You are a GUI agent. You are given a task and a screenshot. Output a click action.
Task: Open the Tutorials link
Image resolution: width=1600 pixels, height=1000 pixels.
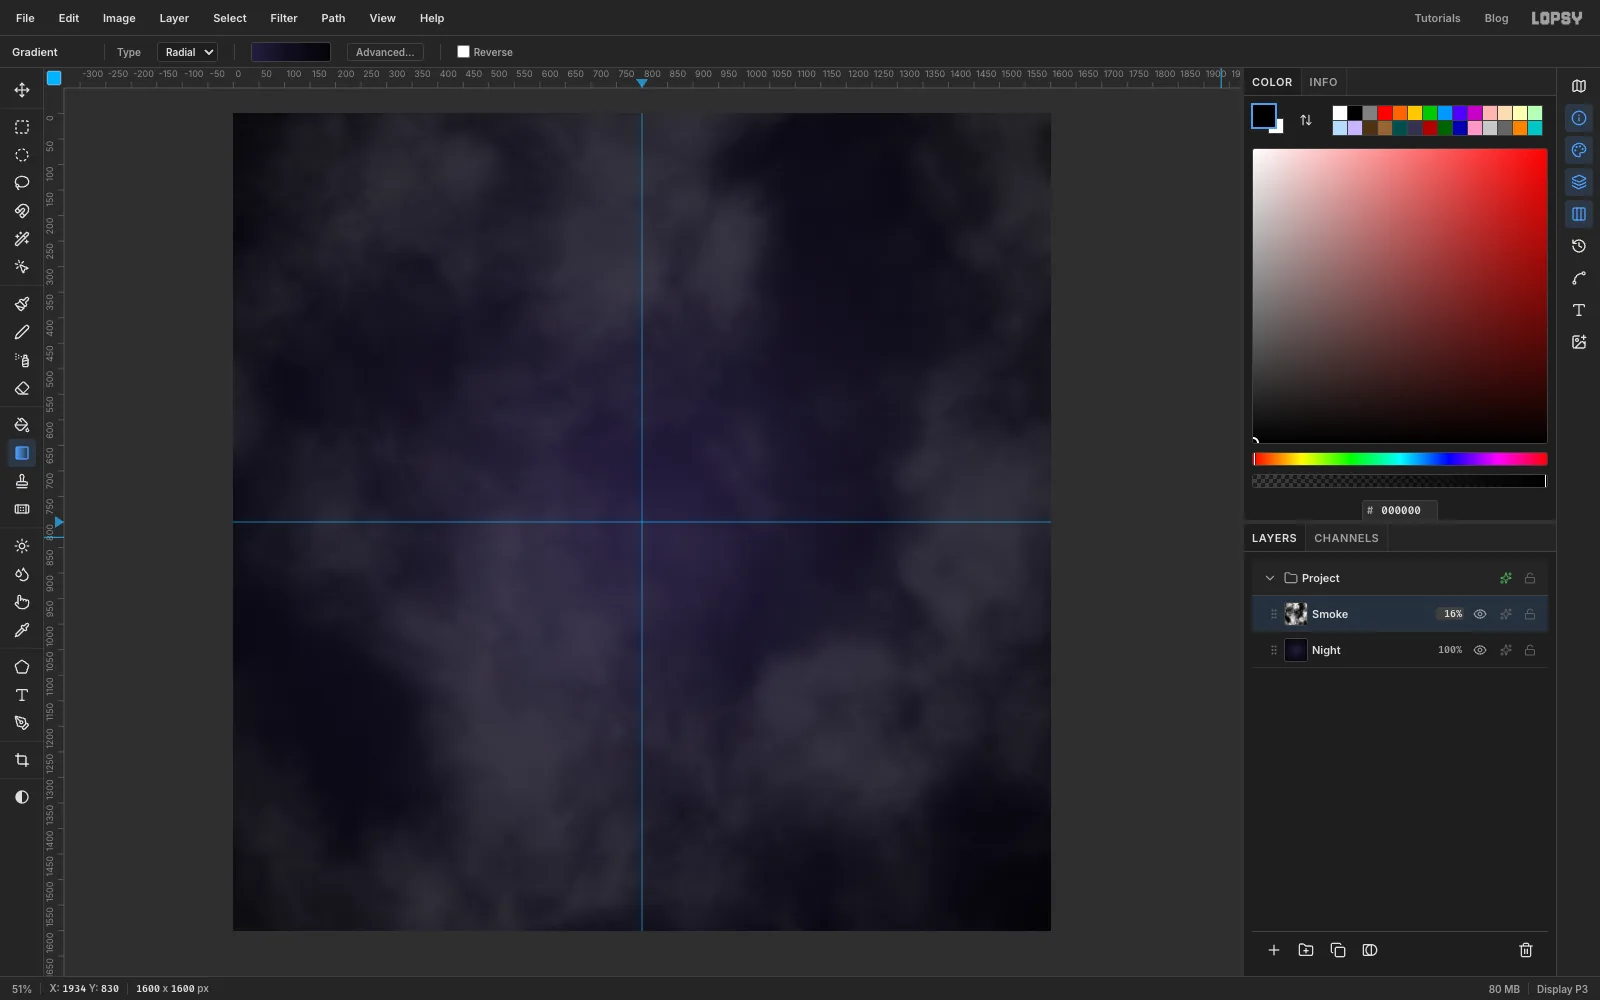click(x=1437, y=18)
